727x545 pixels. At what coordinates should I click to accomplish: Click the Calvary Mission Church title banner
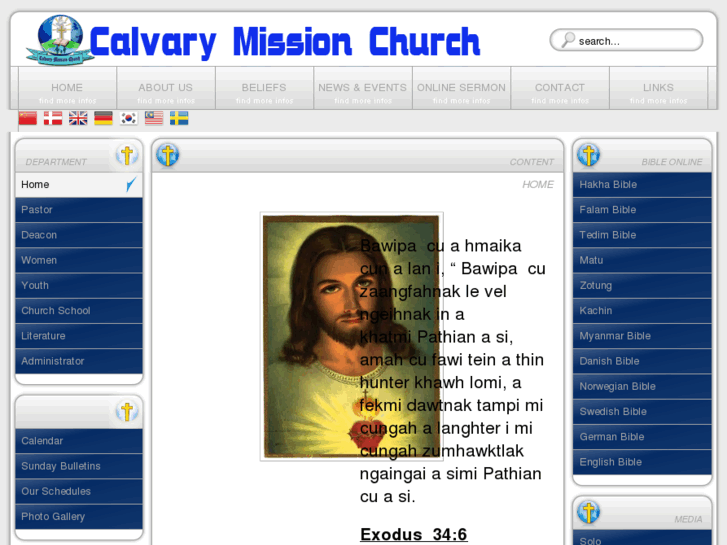pos(285,43)
